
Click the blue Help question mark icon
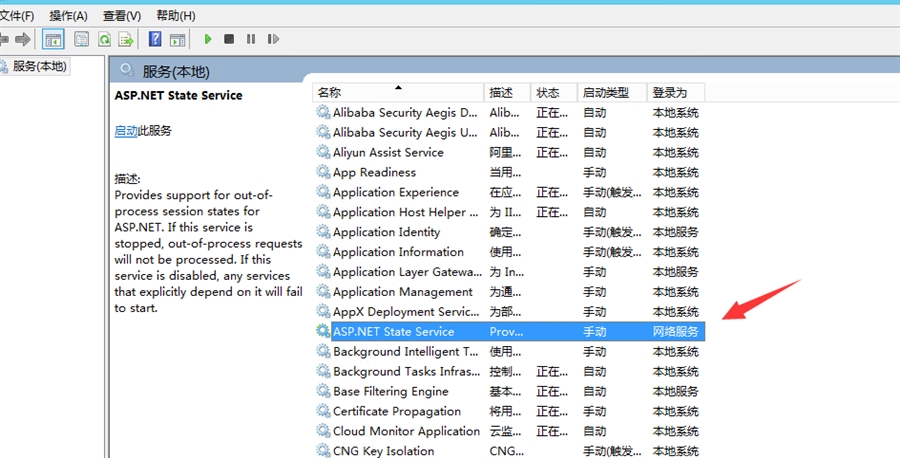click(x=155, y=39)
